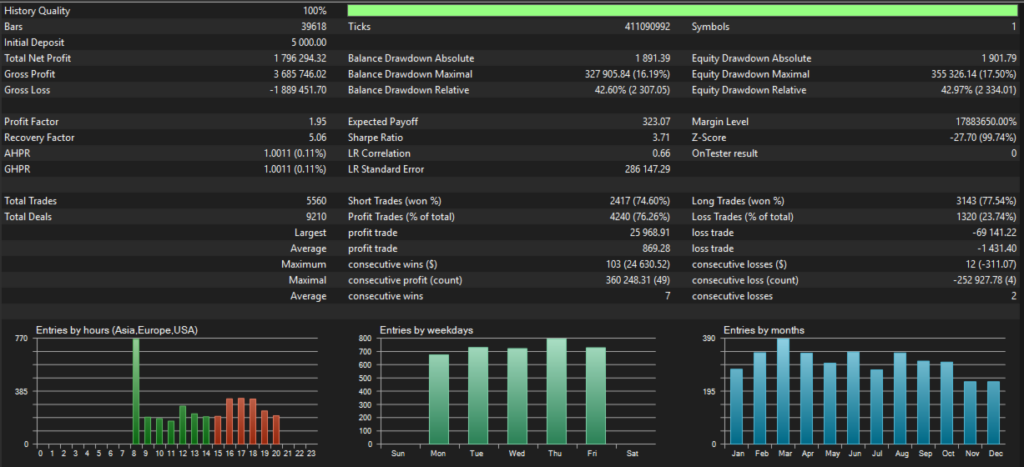Select Total Net Profit value 1 796 294.32
This screenshot has height=467, width=1024.
tap(300, 58)
